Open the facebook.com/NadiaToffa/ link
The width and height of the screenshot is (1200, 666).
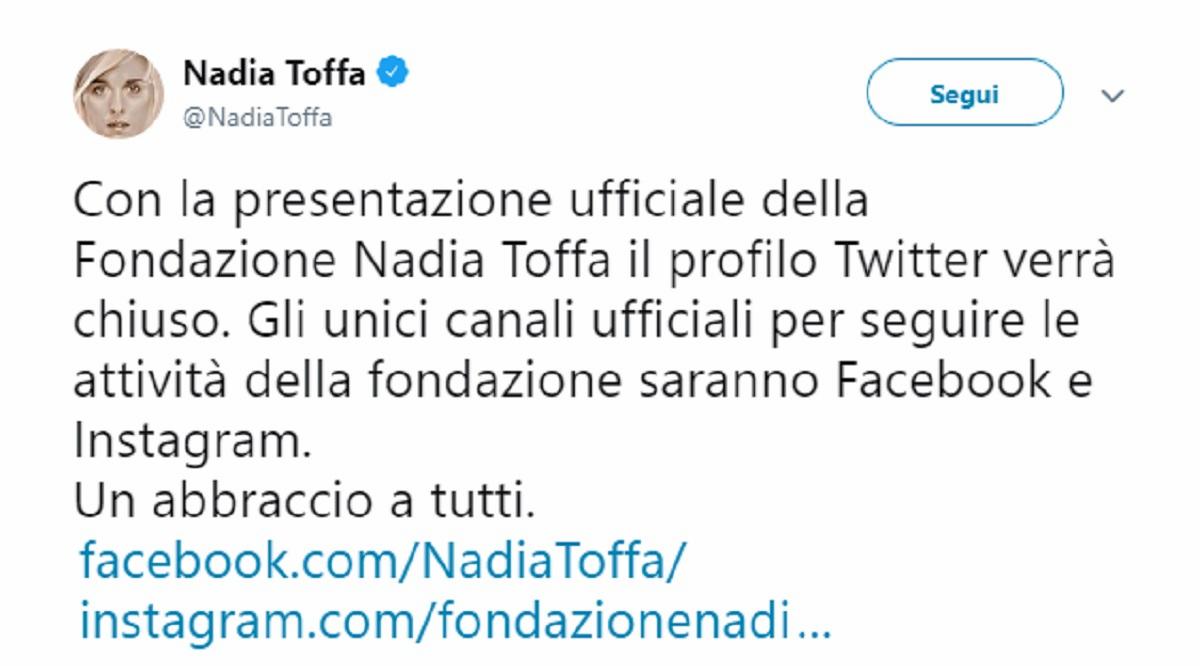click(x=384, y=564)
